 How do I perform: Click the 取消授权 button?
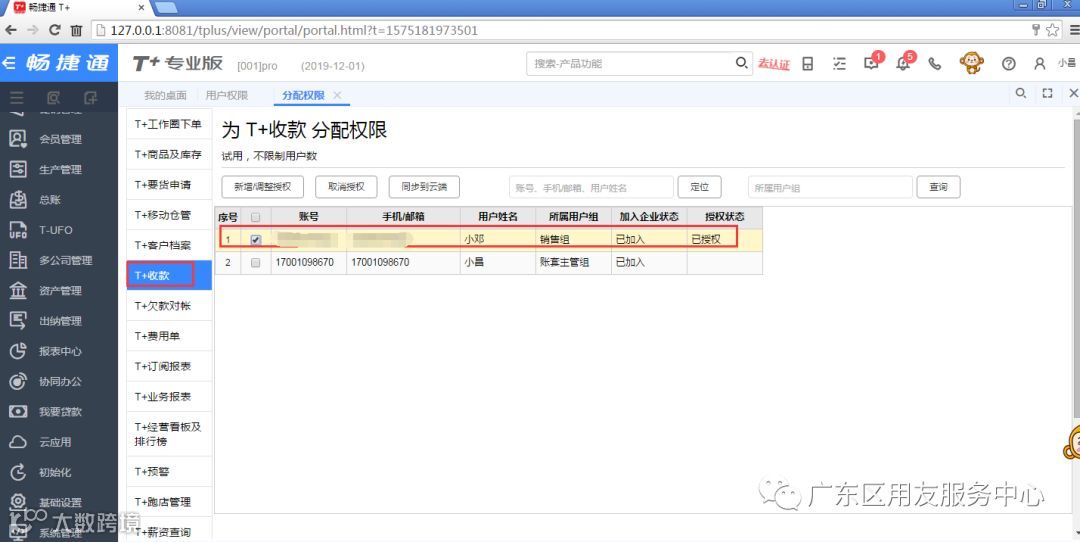[x=346, y=187]
